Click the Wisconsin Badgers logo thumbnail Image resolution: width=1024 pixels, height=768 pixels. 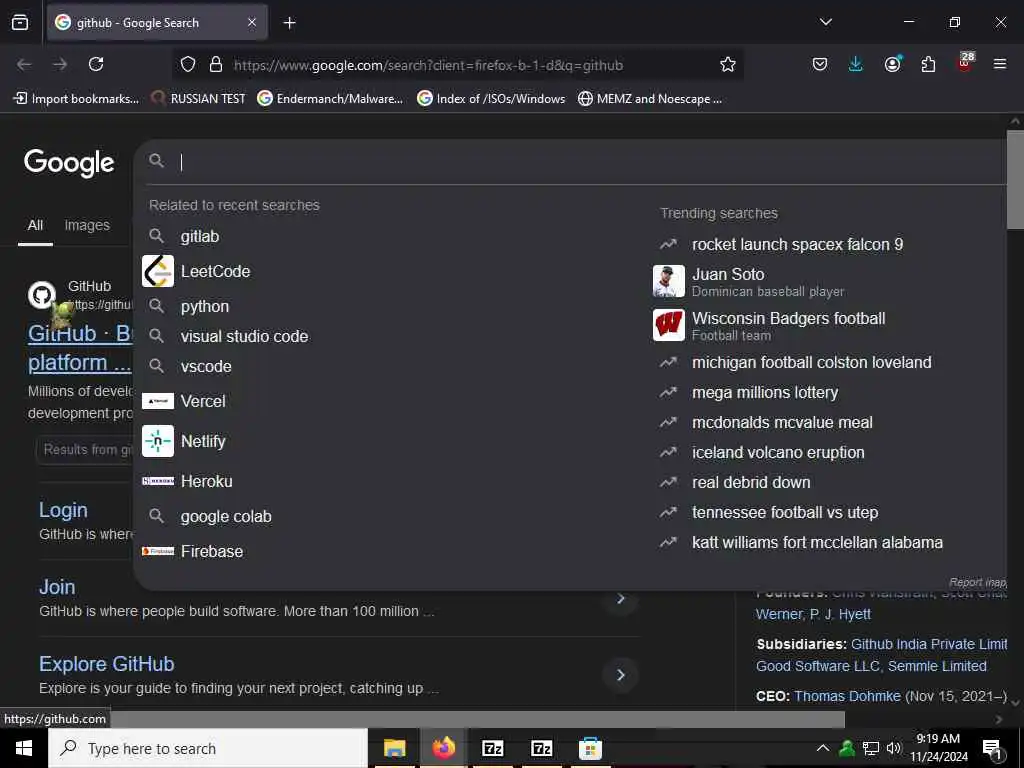point(669,325)
